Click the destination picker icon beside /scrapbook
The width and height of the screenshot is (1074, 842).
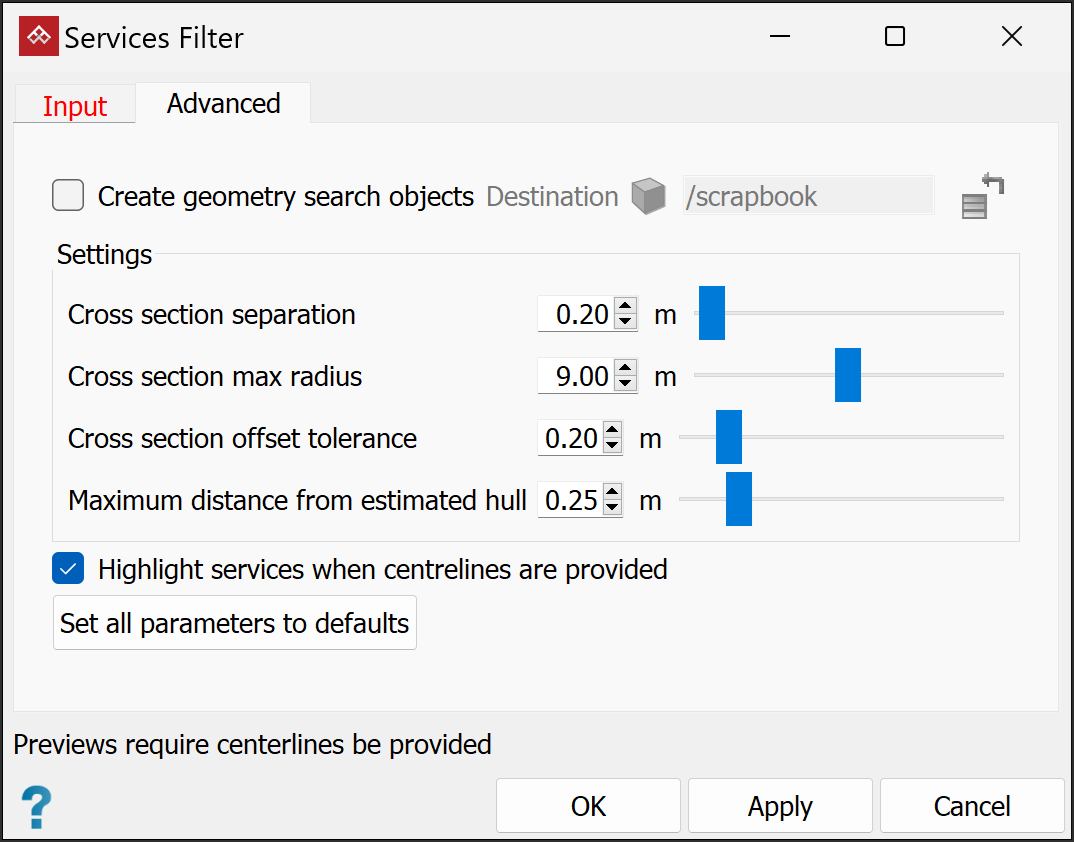[x=981, y=197]
